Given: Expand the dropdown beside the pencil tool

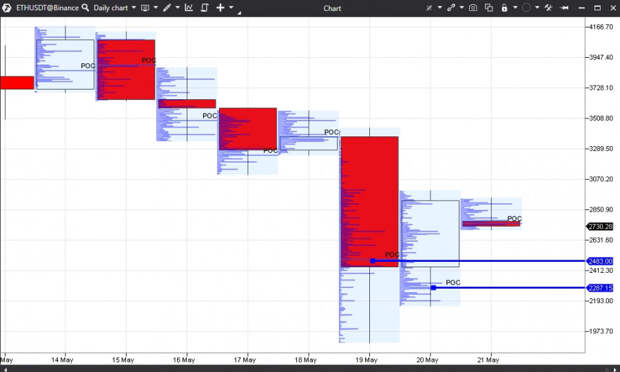Looking at the screenshot, I should tap(177, 8).
